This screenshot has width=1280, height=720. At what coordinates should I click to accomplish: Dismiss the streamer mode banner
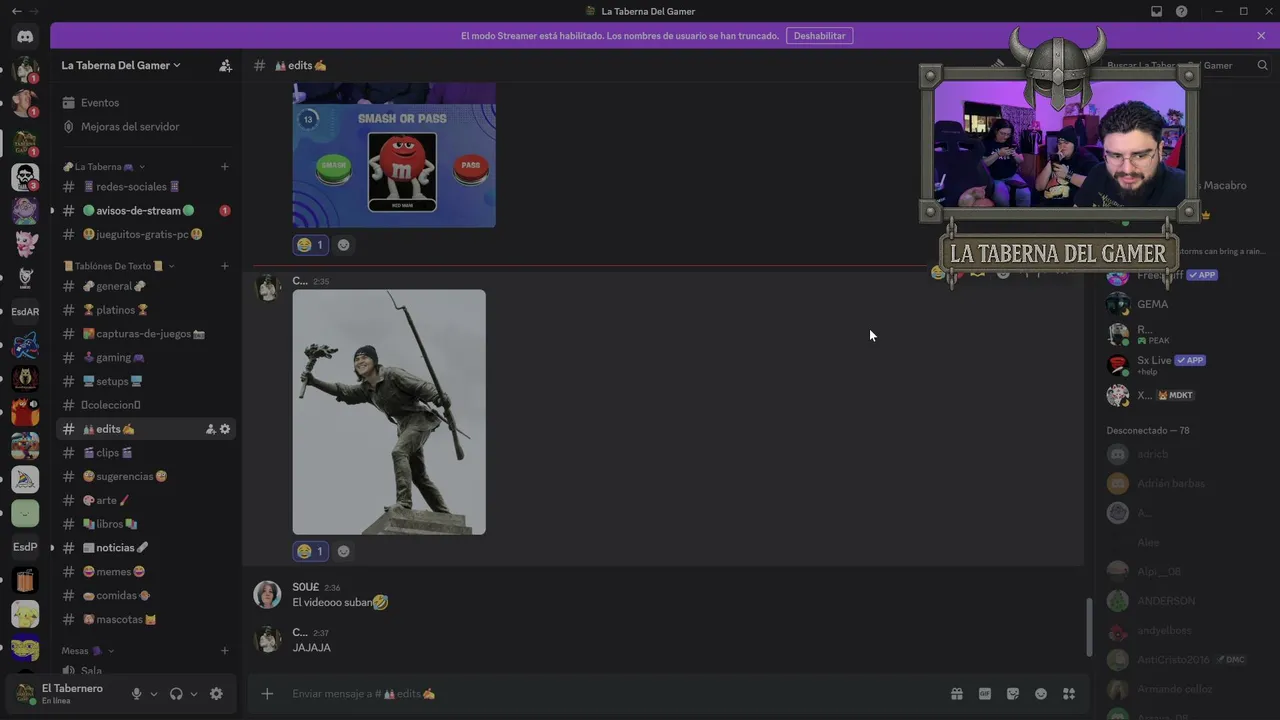(1261, 36)
